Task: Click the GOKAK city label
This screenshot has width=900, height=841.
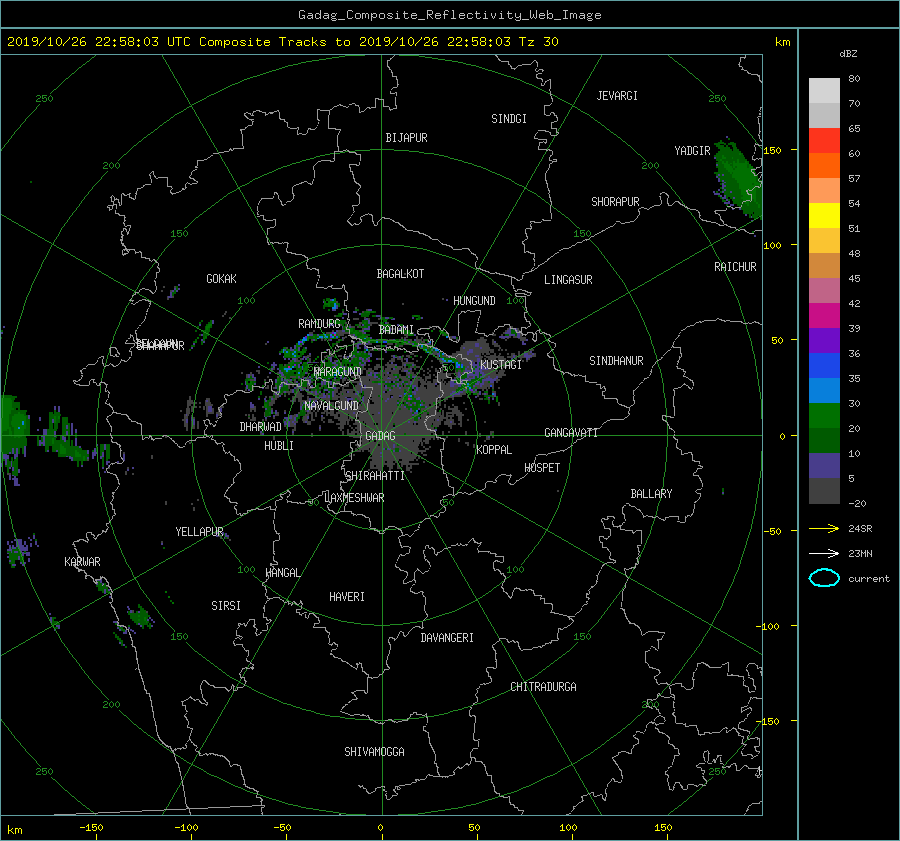Action: [221, 278]
